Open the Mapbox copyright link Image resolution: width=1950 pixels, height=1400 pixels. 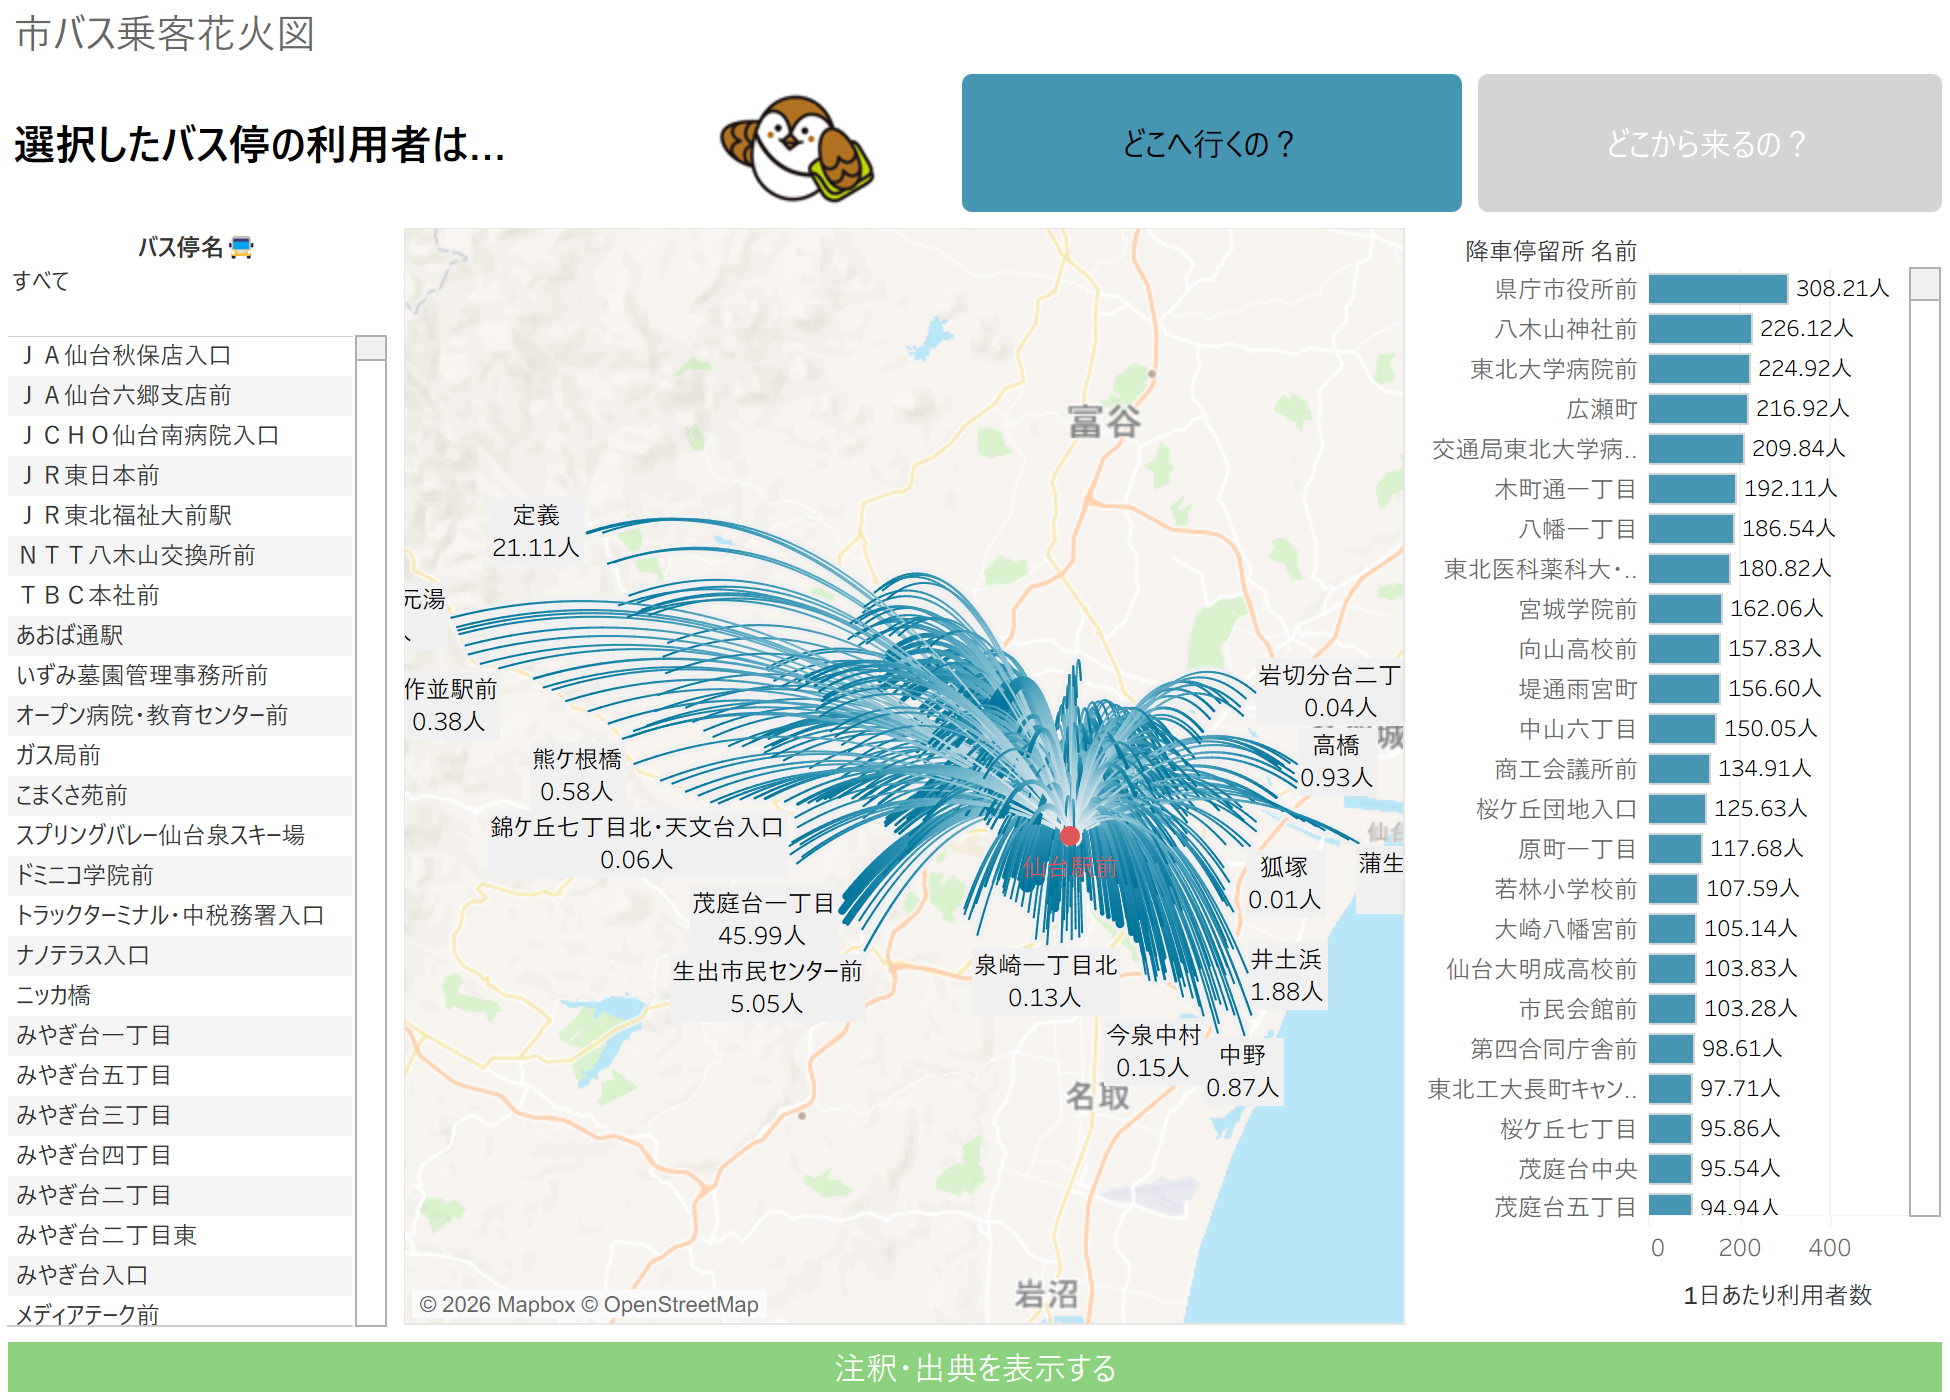coord(528,1305)
